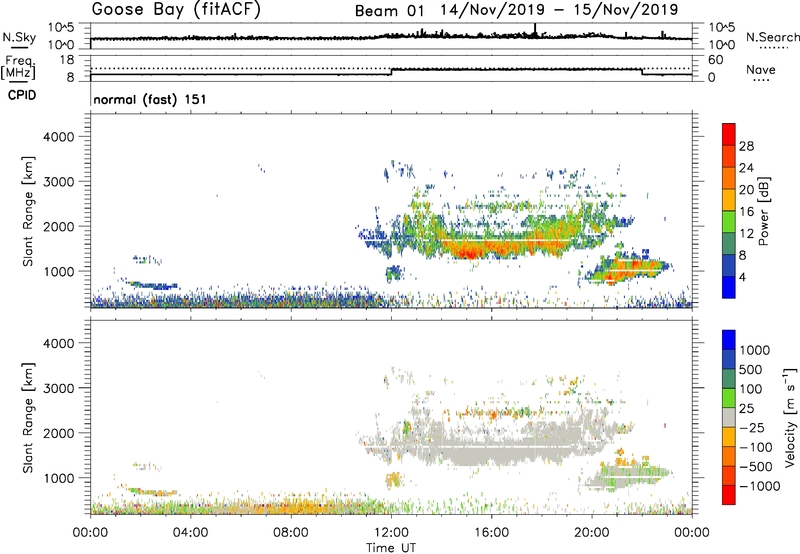This screenshot has height=554, width=800.
Task: Click the '16' label on the Power colorbar
Action: [746, 212]
